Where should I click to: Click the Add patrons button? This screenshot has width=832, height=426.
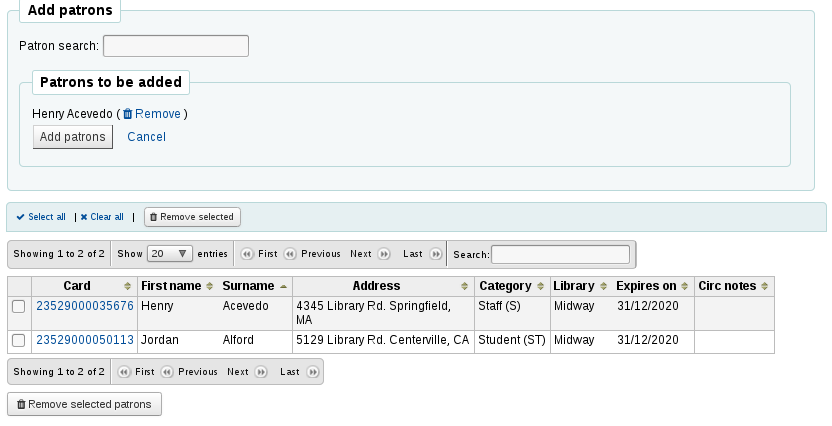(x=72, y=137)
